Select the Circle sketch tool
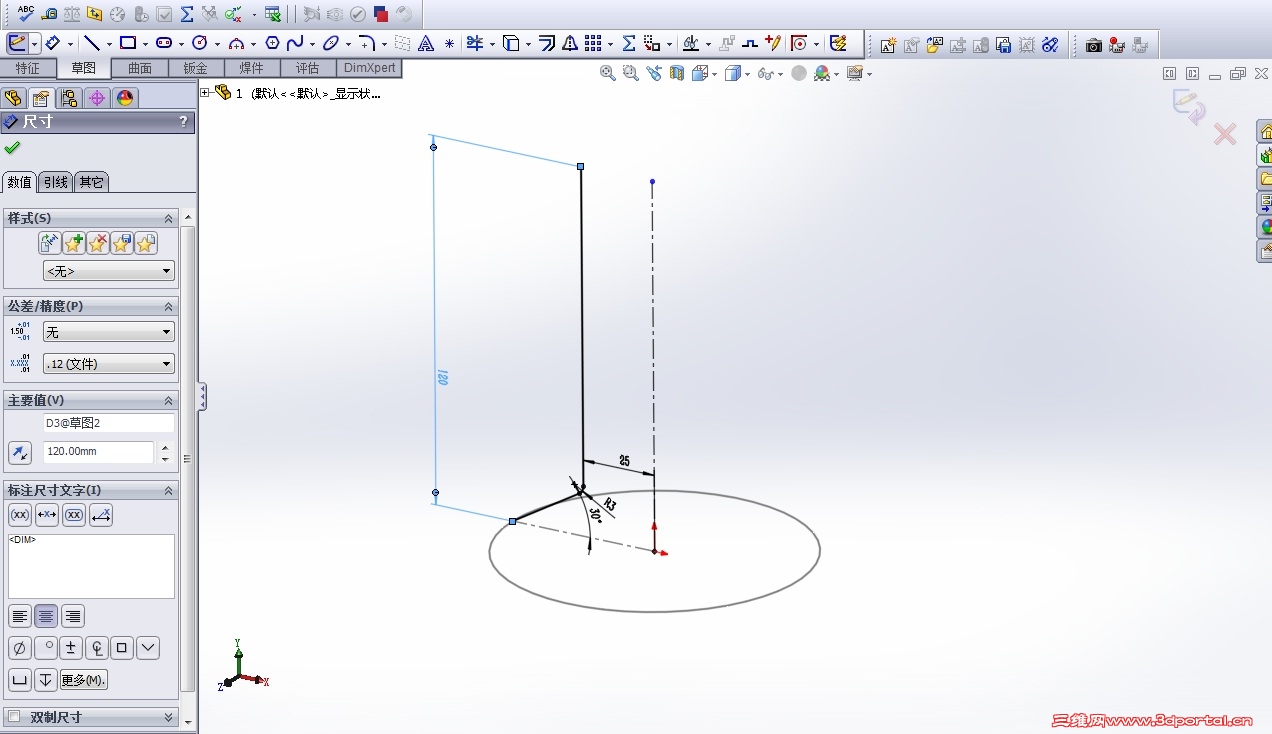The image size is (1272, 734). click(199, 43)
